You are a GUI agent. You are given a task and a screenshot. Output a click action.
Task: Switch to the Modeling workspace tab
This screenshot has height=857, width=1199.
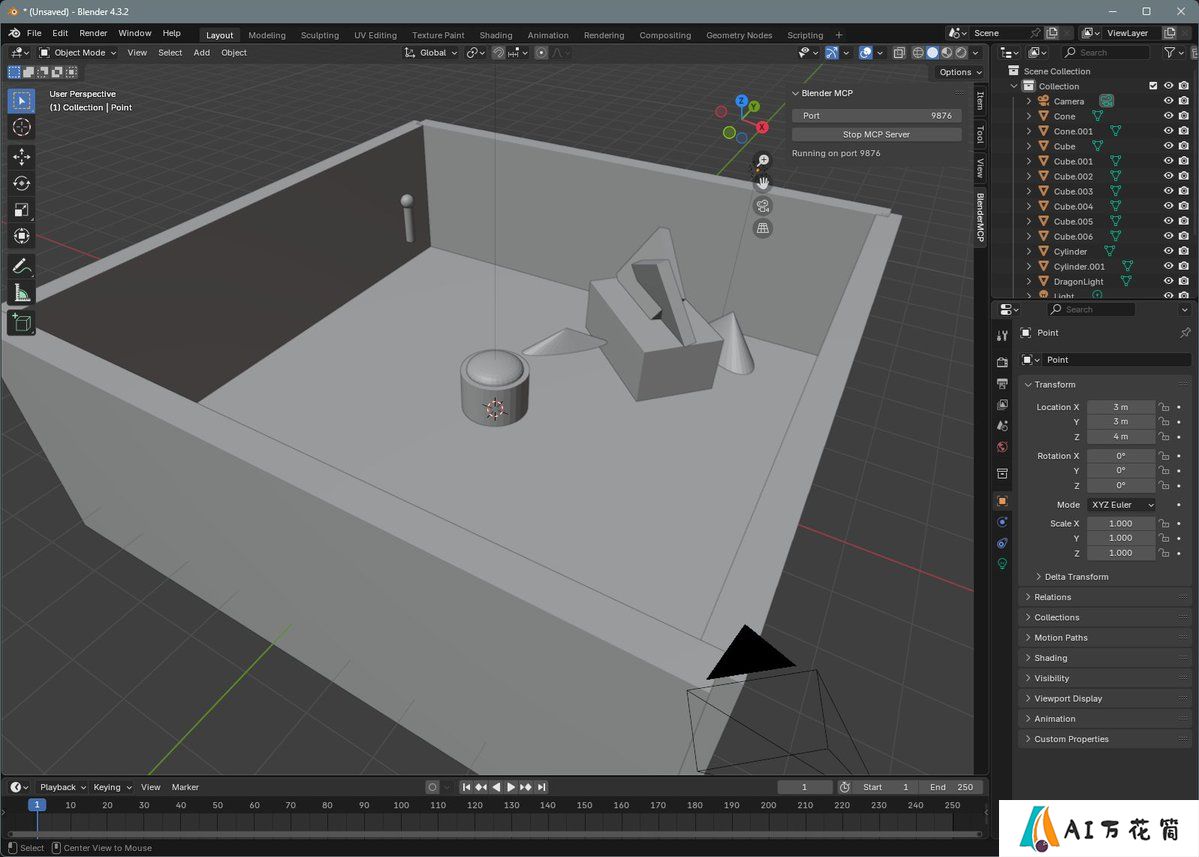click(267, 35)
